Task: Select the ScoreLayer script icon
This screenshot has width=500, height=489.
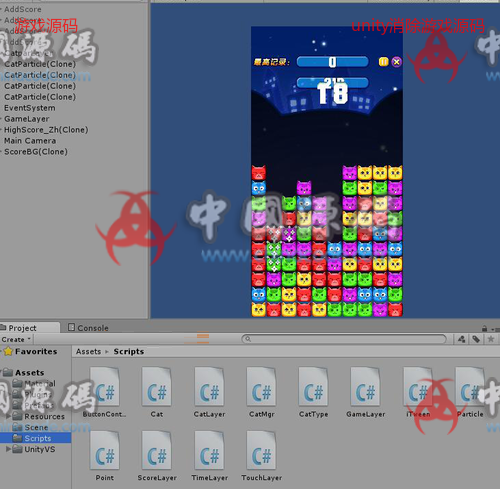Action: (157, 450)
